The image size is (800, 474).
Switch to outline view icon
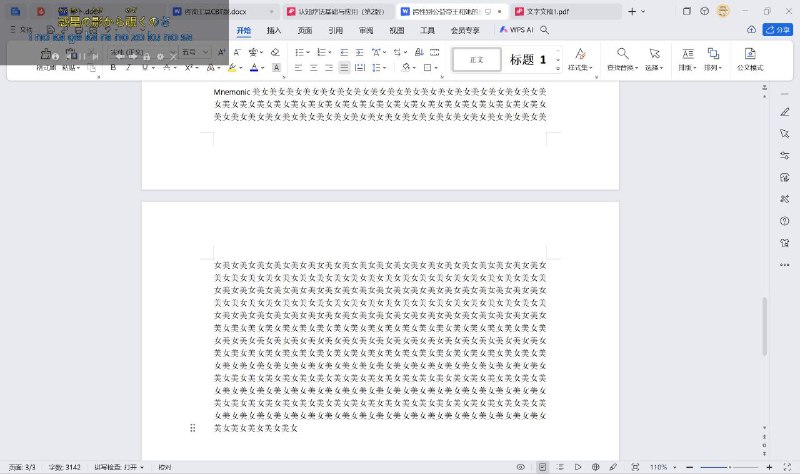pos(560,467)
